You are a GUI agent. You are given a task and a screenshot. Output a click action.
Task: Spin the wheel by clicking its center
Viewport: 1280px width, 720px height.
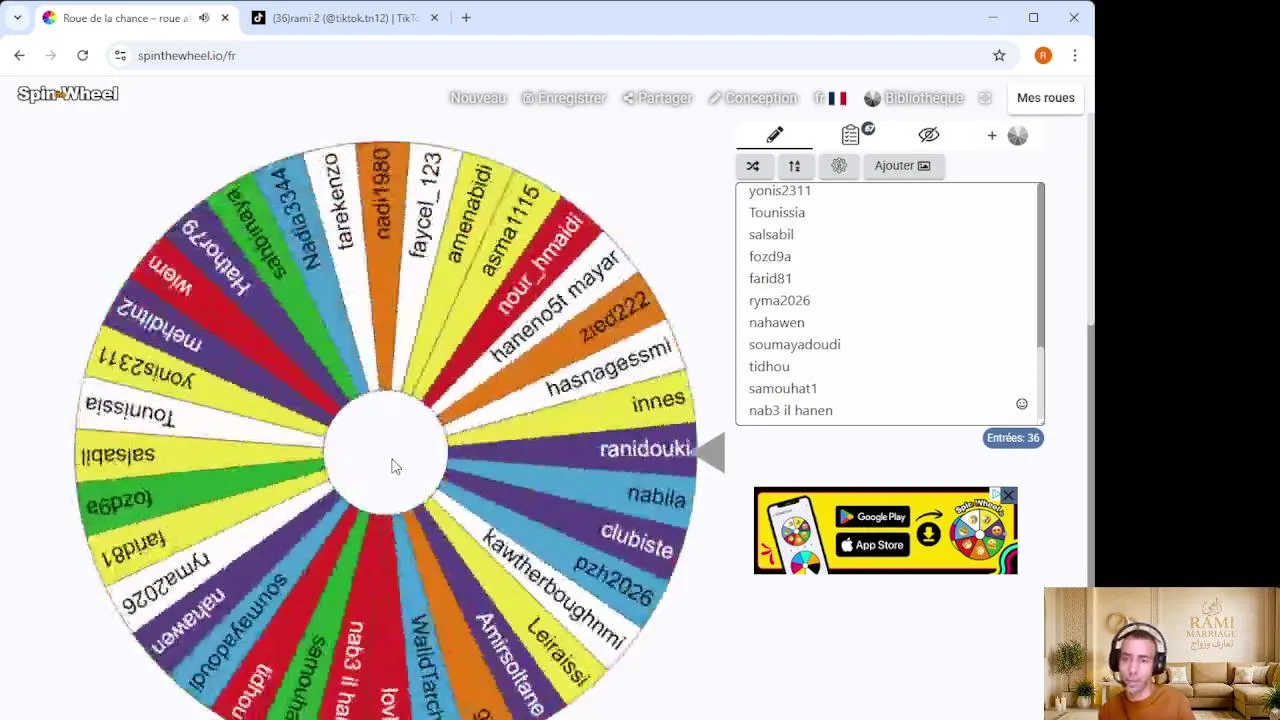click(x=385, y=453)
